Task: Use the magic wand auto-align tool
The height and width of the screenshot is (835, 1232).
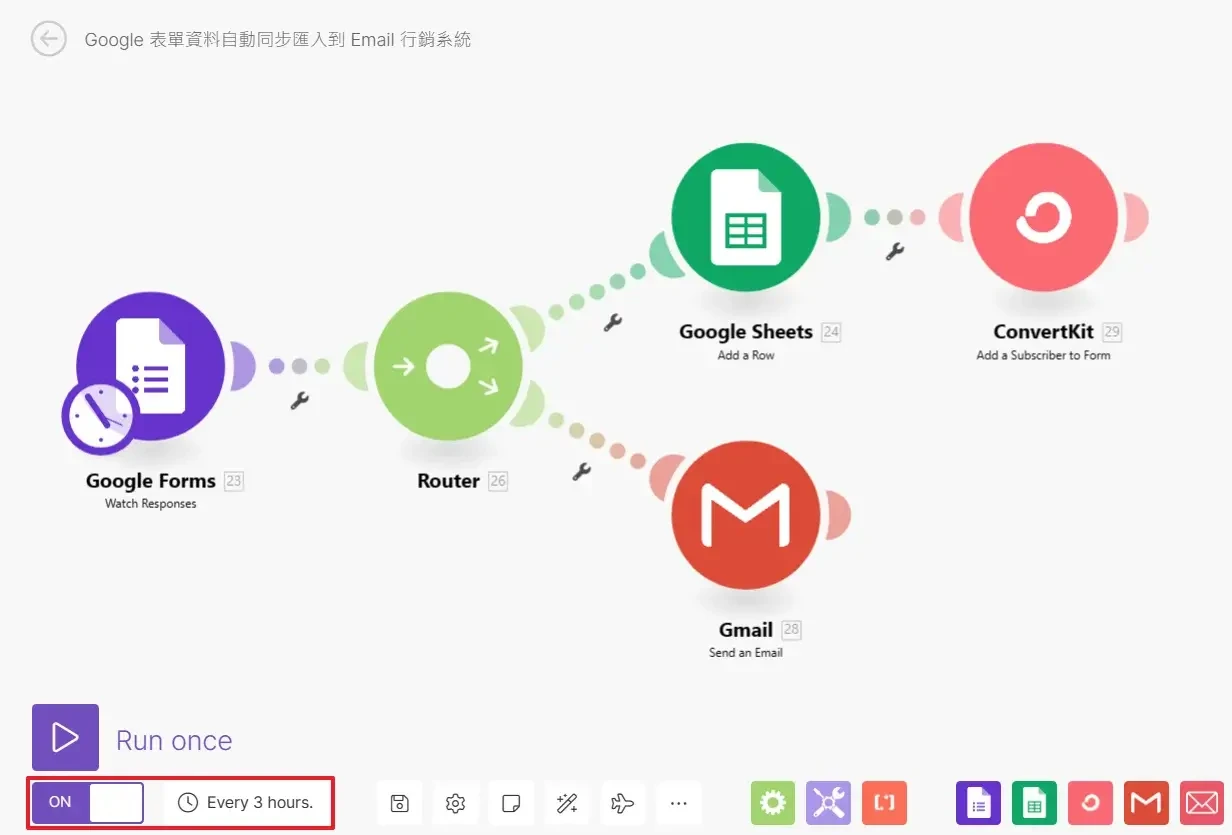Action: (567, 803)
